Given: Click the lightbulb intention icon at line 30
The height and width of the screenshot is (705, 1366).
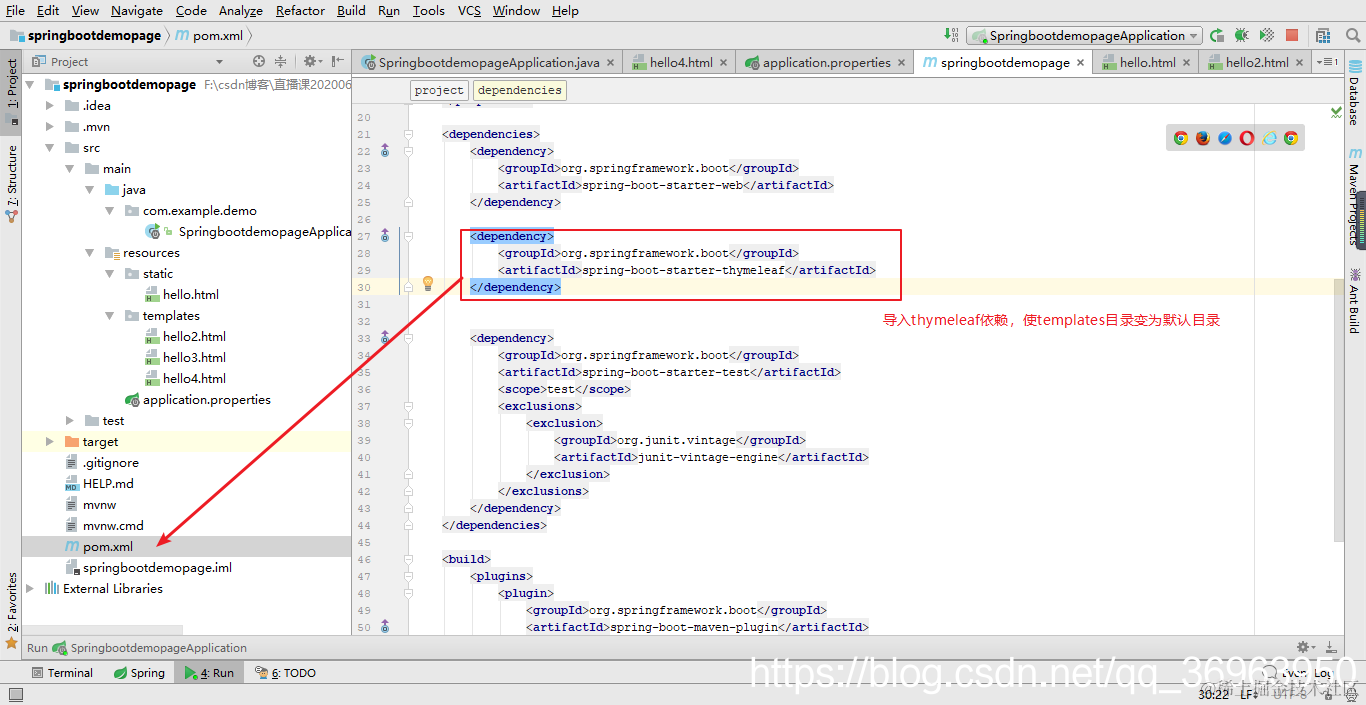Looking at the screenshot, I should [x=428, y=283].
